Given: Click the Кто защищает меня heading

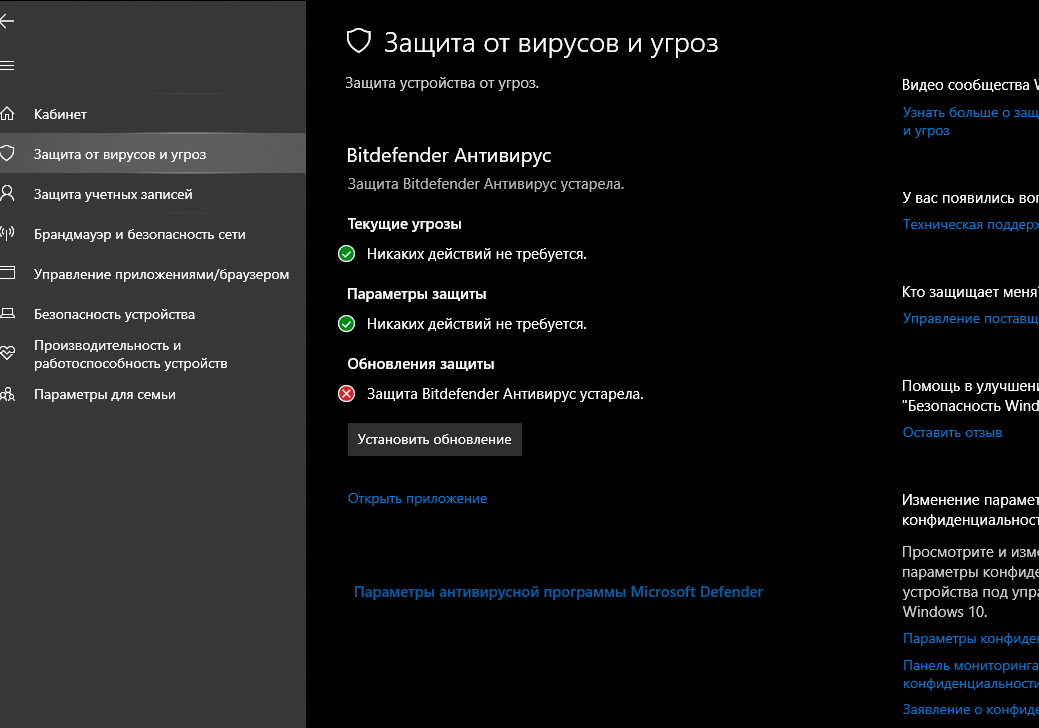Looking at the screenshot, I should point(970,292).
